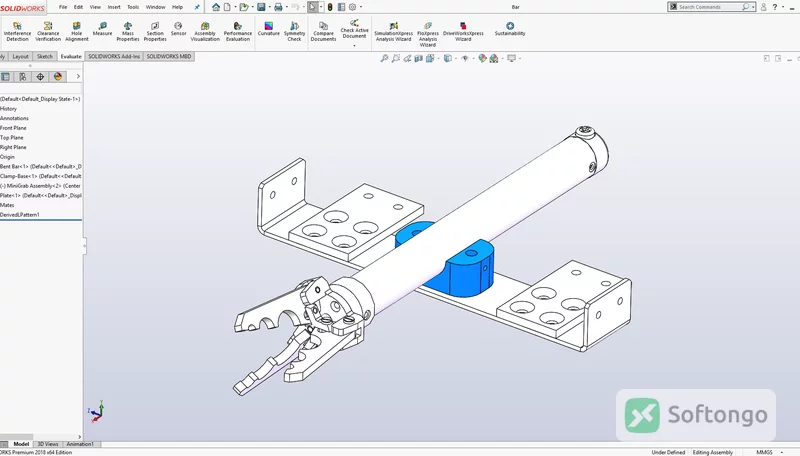Screen dimensions: 800x456
Task: Open the File menu
Action: click(63, 7)
